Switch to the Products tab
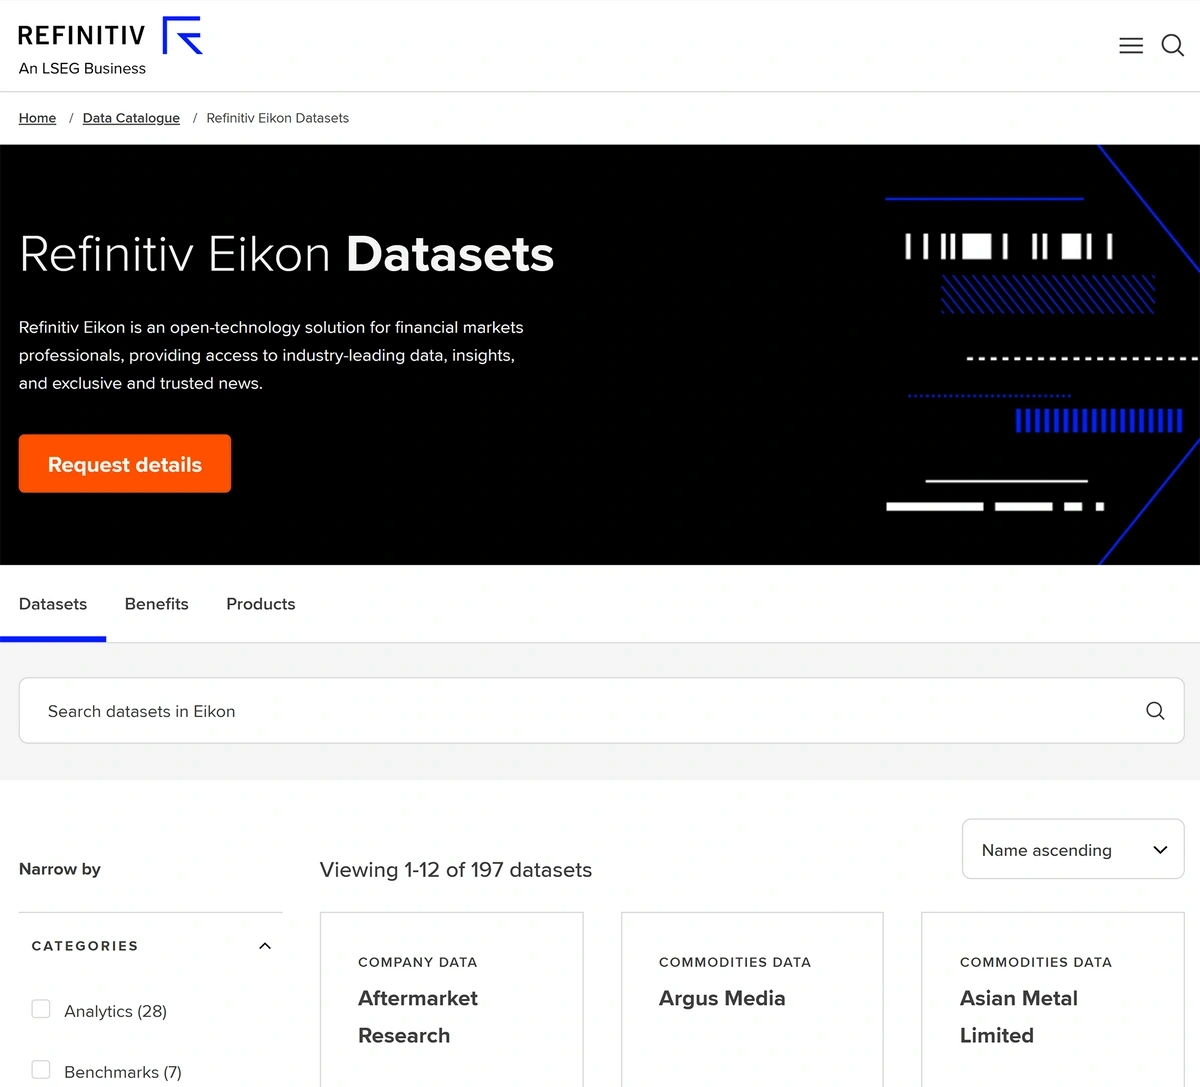 point(261,604)
